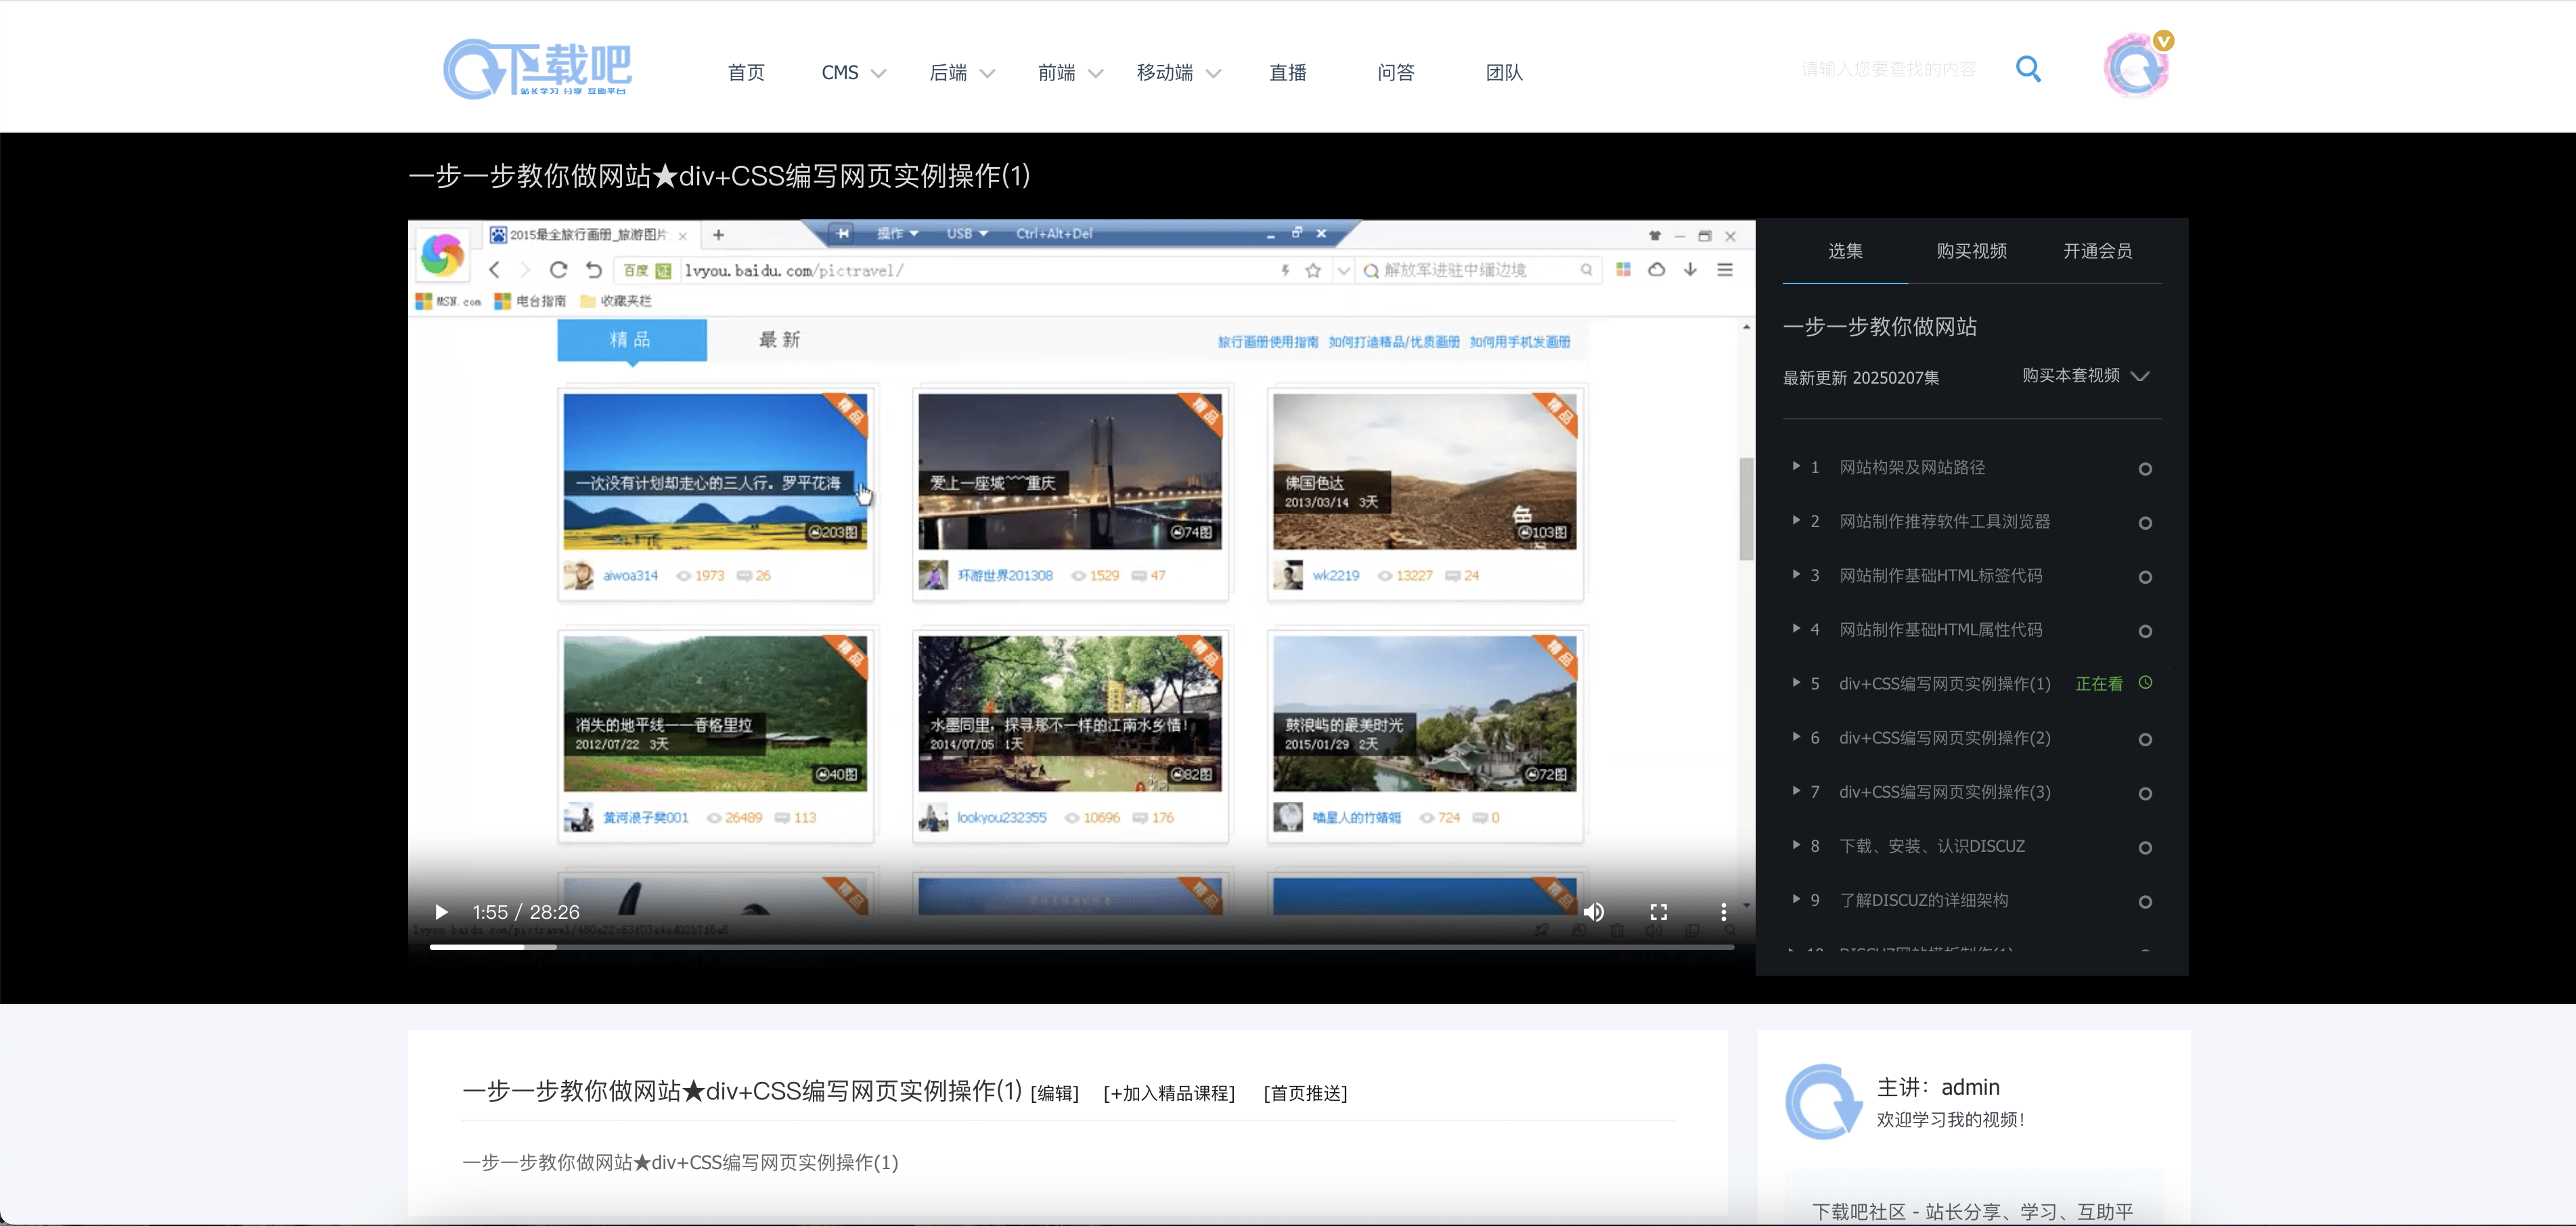Select circle marker for 了解DISCUZ的详细架构

coord(2145,902)
